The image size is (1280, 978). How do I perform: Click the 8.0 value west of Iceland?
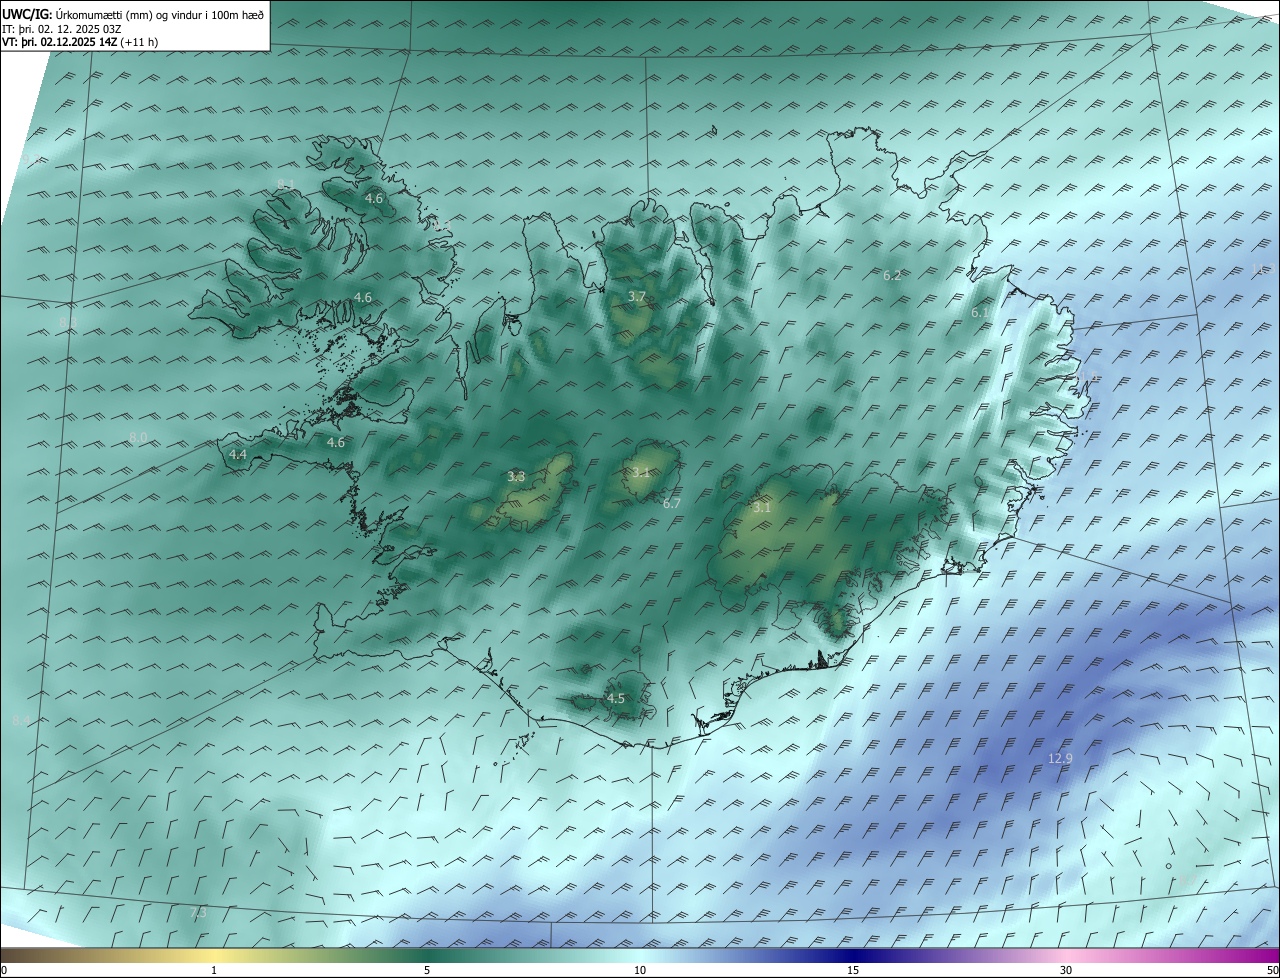point(138,438)
